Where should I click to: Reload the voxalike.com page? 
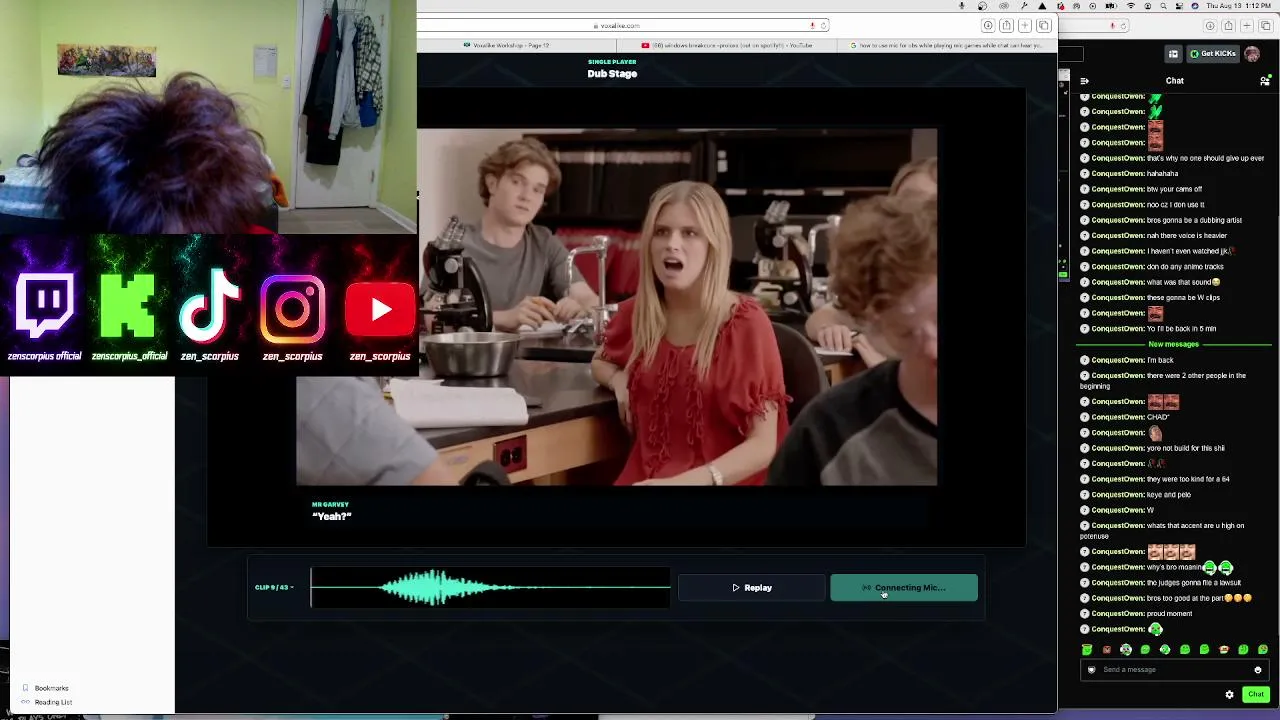(823, 25)
